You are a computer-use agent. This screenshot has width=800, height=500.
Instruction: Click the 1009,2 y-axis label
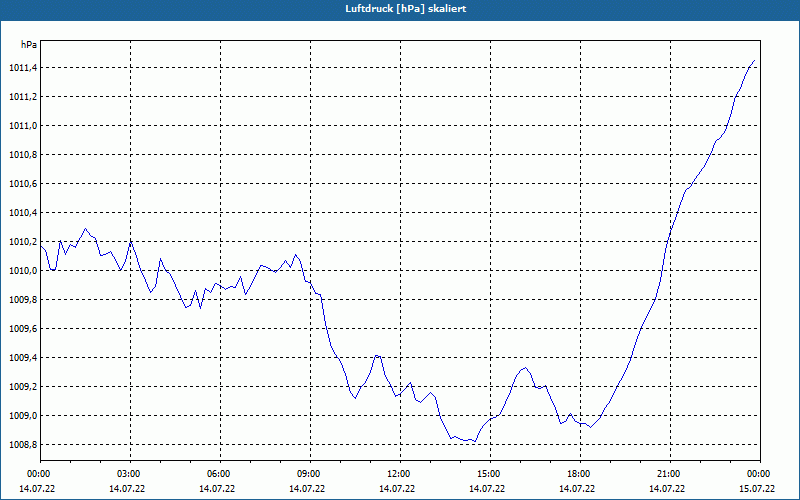22,387
